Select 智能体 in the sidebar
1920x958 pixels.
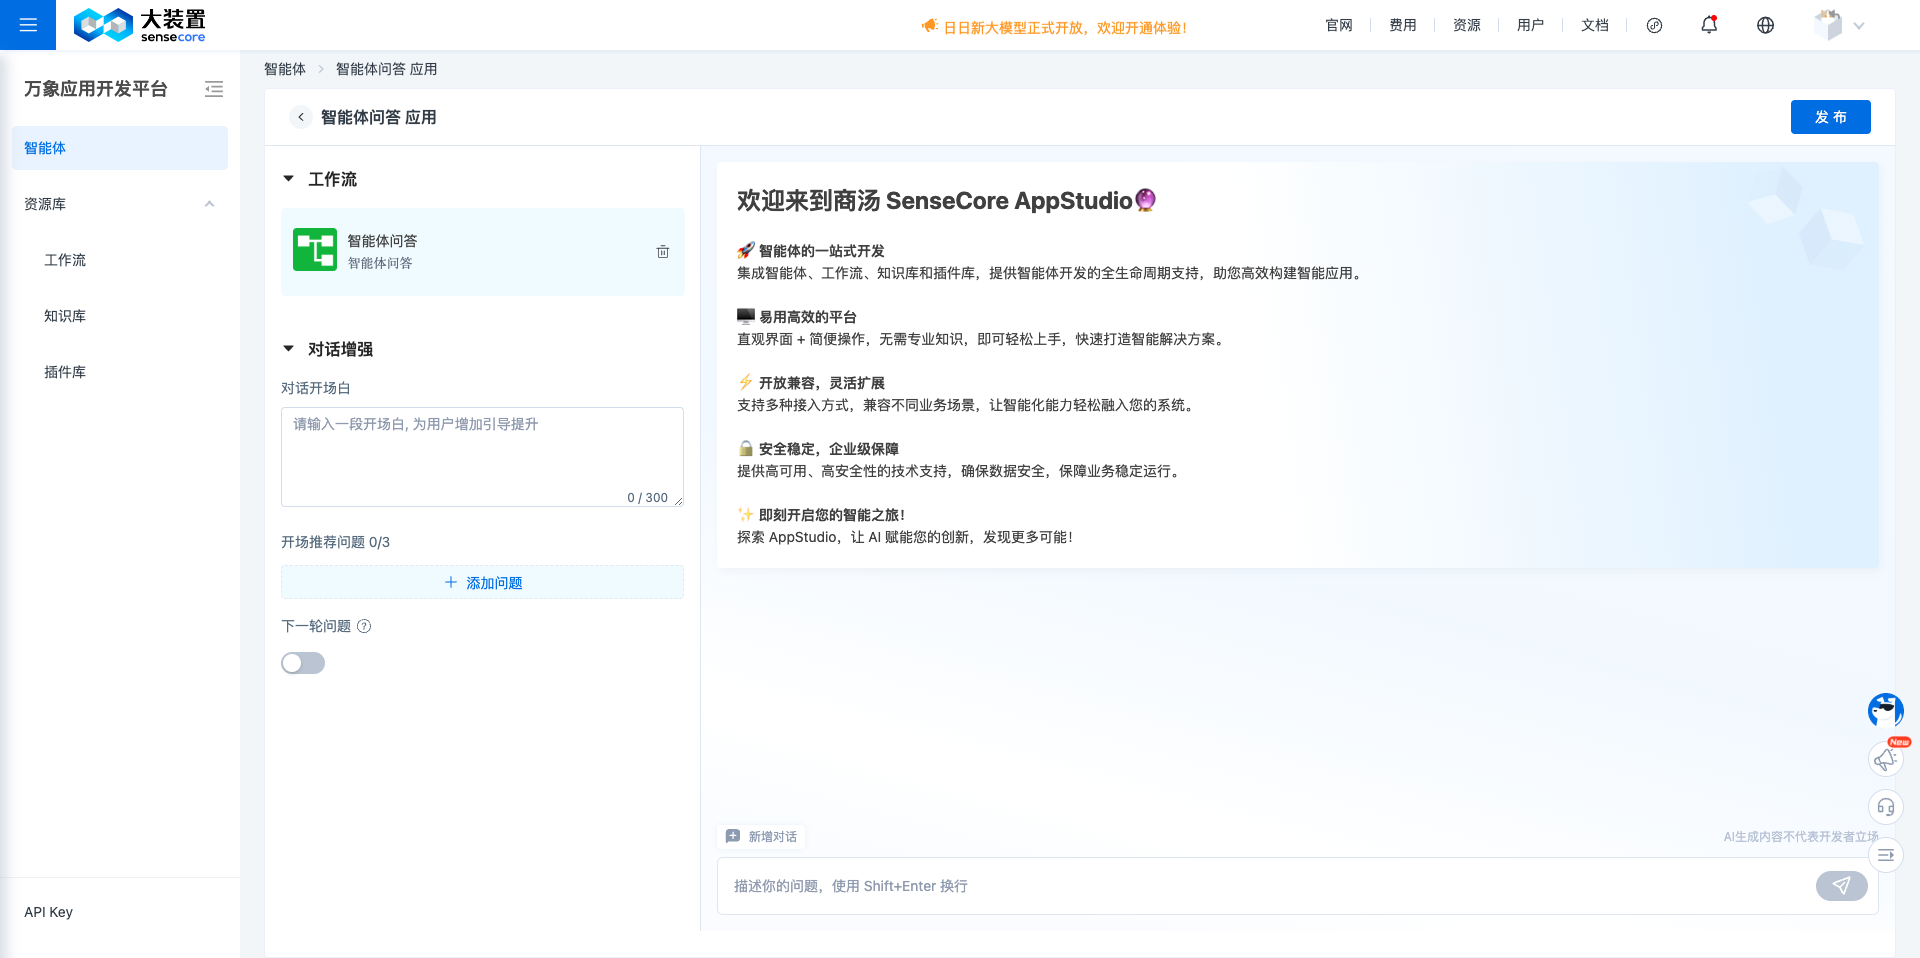click(120, 148)
